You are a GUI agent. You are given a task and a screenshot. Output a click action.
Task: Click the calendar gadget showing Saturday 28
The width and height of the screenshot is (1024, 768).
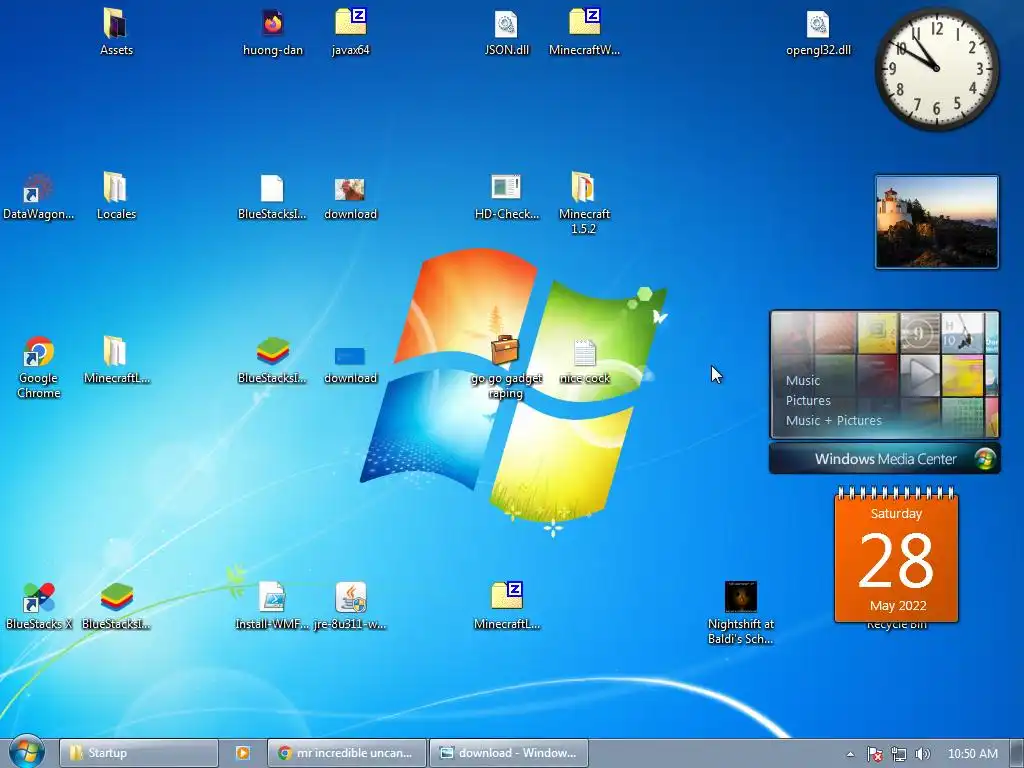coord(896,555)
